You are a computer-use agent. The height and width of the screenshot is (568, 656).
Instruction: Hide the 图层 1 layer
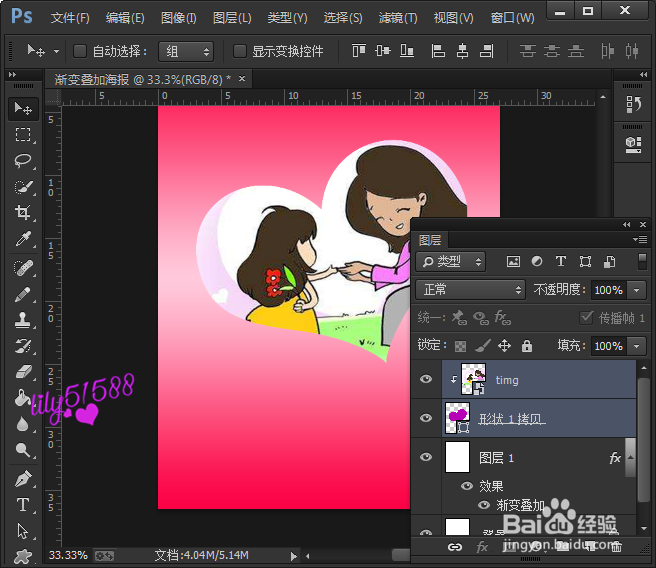(426, 457)
